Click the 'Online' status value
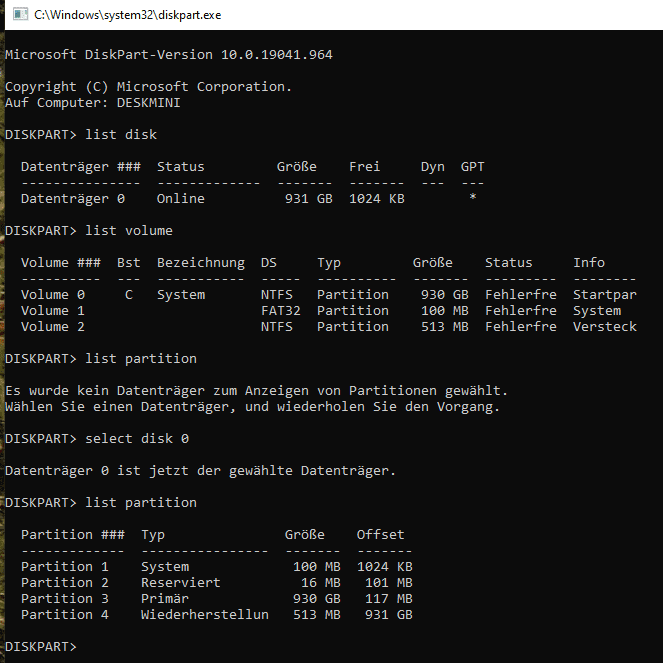This screenshot has height=663, width=663. click(x=181, y=199)
